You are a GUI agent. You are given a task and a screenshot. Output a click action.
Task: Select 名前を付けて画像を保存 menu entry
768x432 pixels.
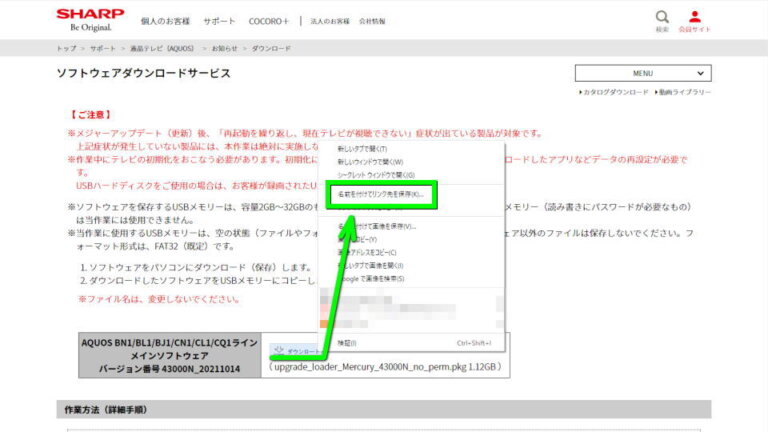point(380,226)
